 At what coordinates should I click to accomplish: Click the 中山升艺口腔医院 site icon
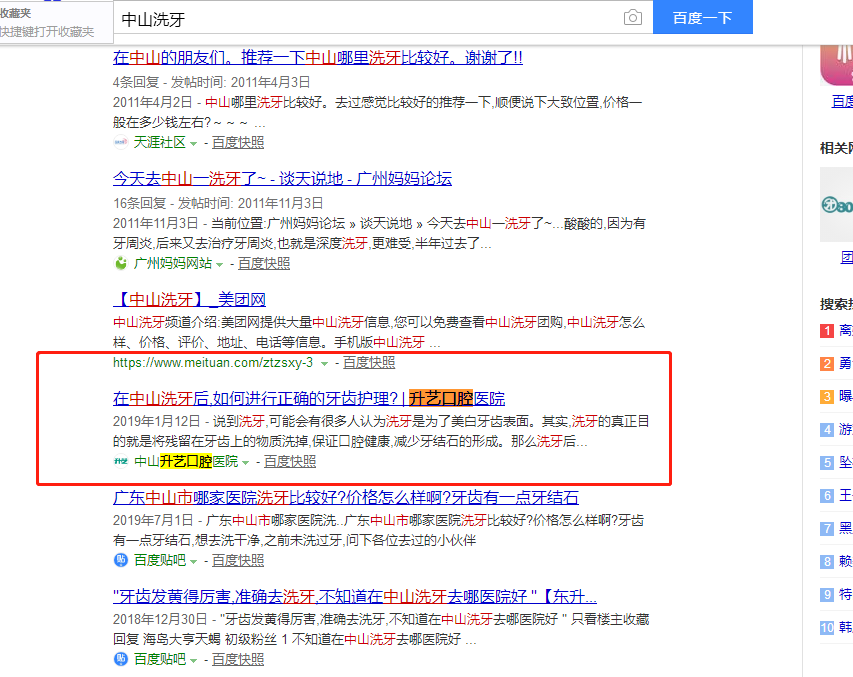pos(121,461)
